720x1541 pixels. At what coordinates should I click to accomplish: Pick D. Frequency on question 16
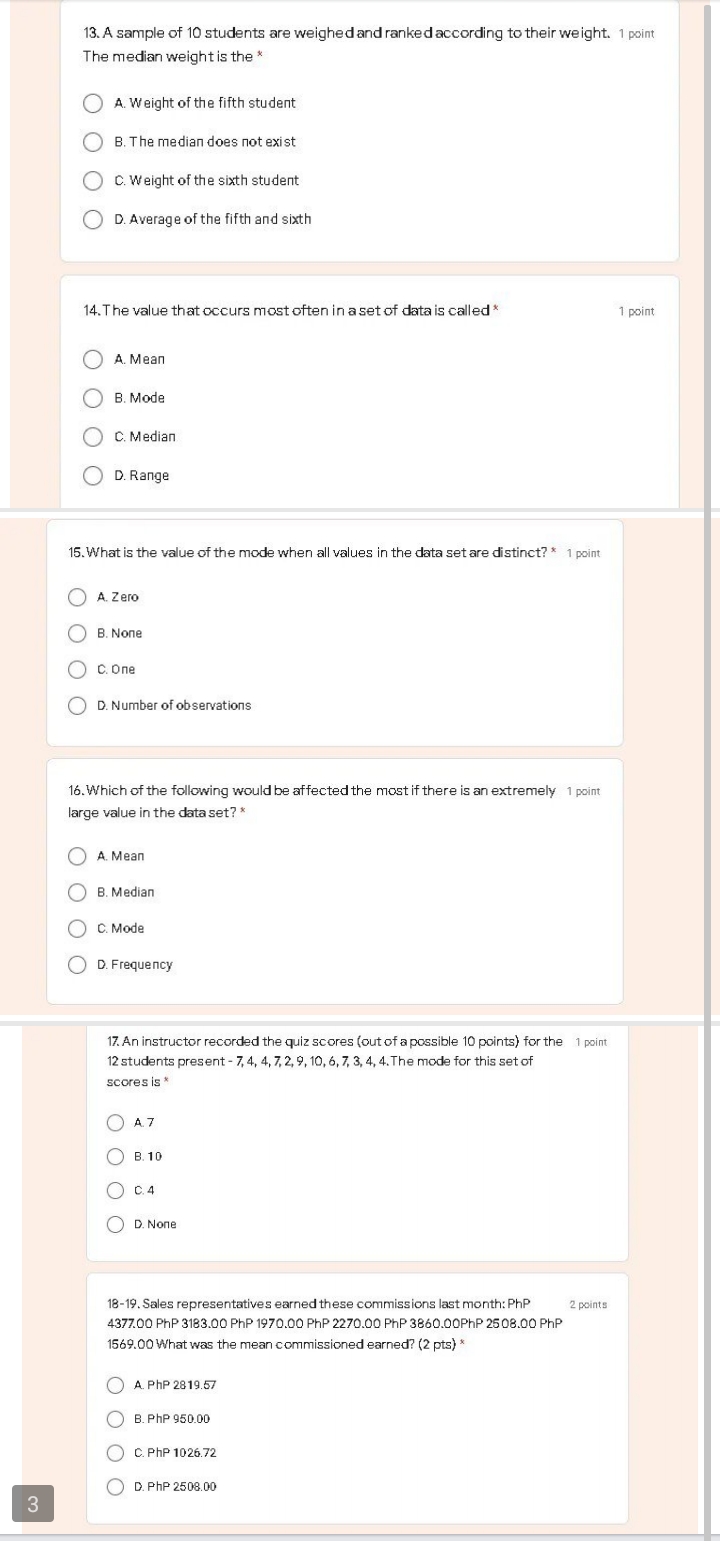click(77, 964)
